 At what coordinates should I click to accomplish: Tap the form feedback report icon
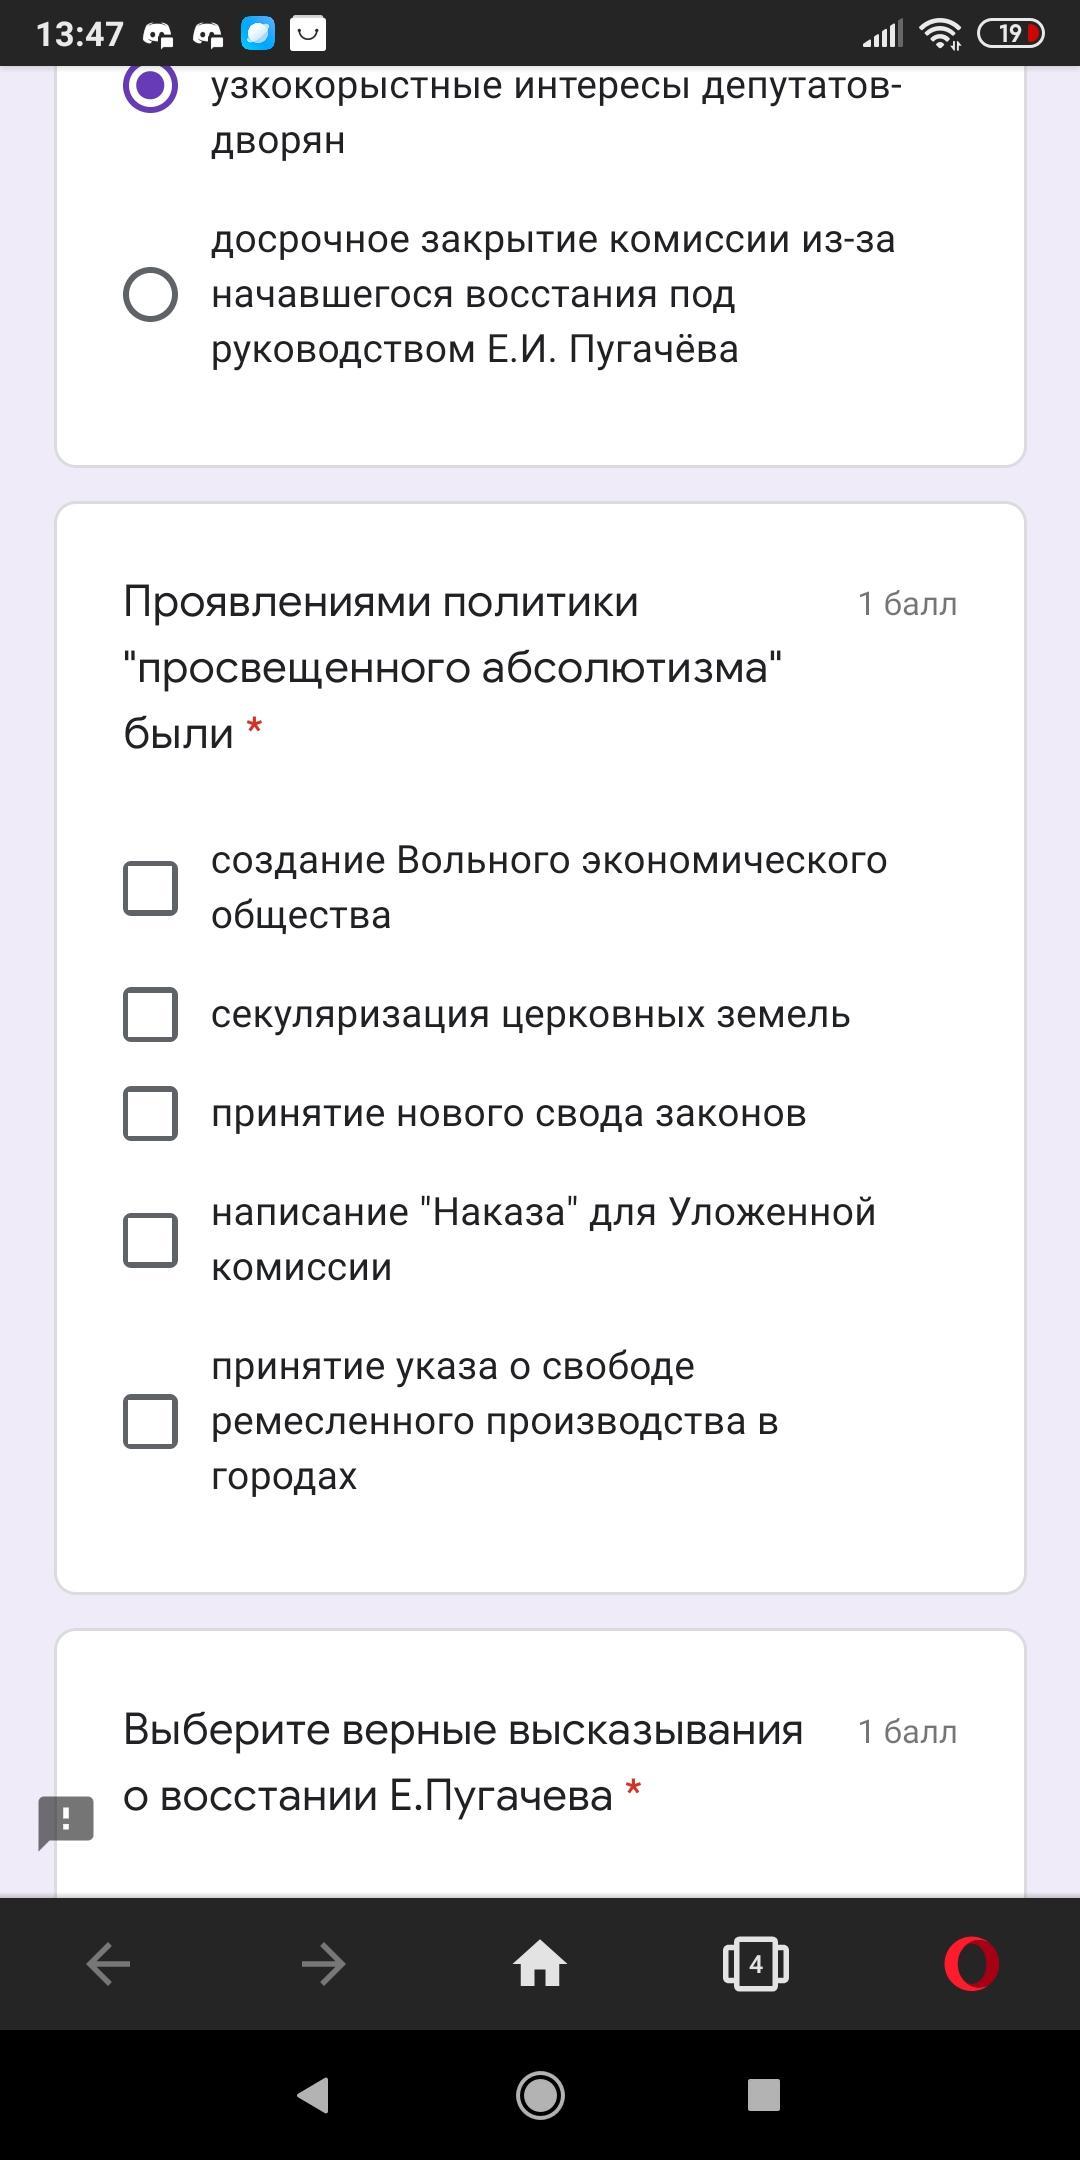tap(66, 1821)
